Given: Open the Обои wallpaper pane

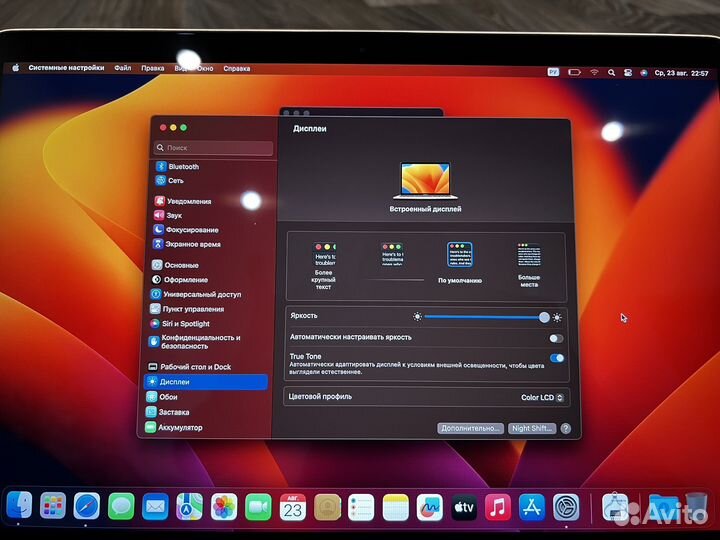Looking at the screenshot, I should [x=162, y=397].
